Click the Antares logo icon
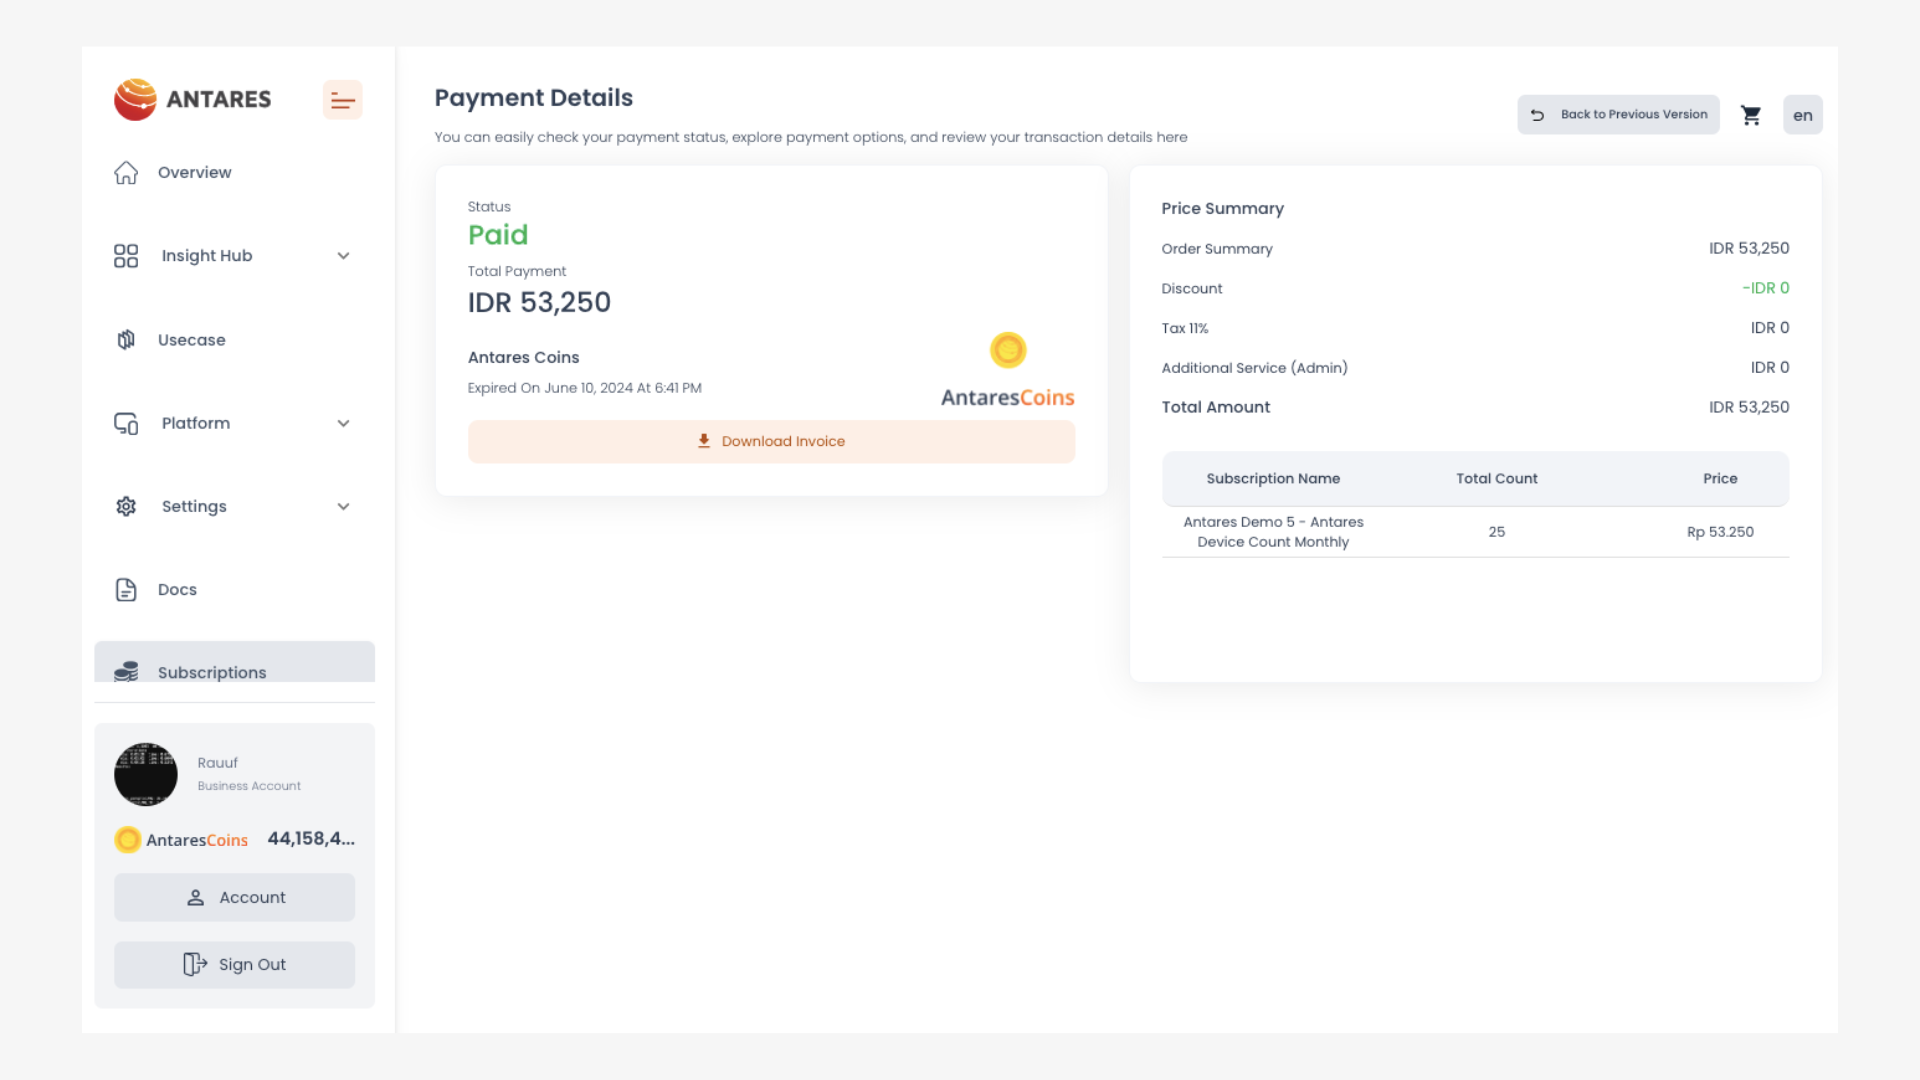 (135, 99)
